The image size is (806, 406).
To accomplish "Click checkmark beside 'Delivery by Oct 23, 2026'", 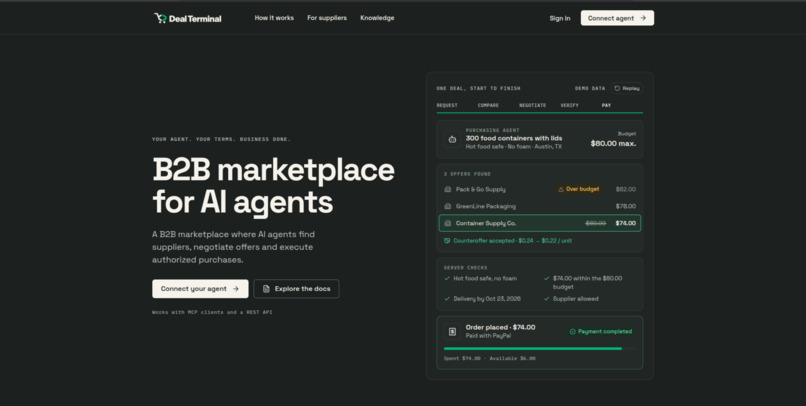I will pyautogui.click(x=447, y=299).
